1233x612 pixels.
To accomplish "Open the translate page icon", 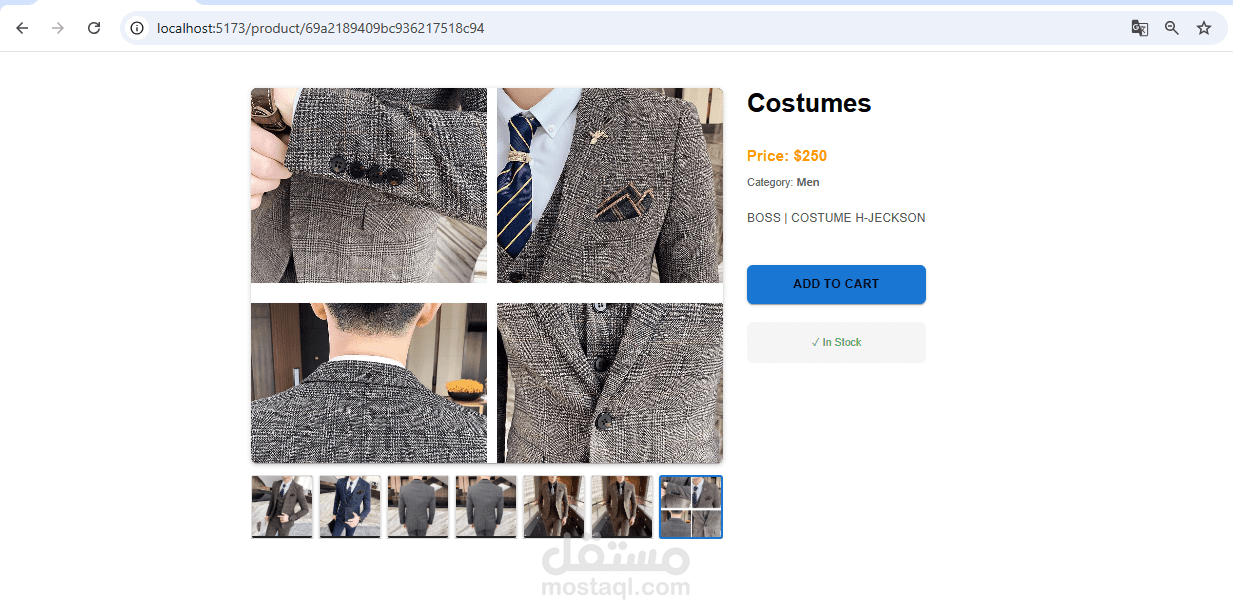I will pyautogui.click(x=1139, y=28).
